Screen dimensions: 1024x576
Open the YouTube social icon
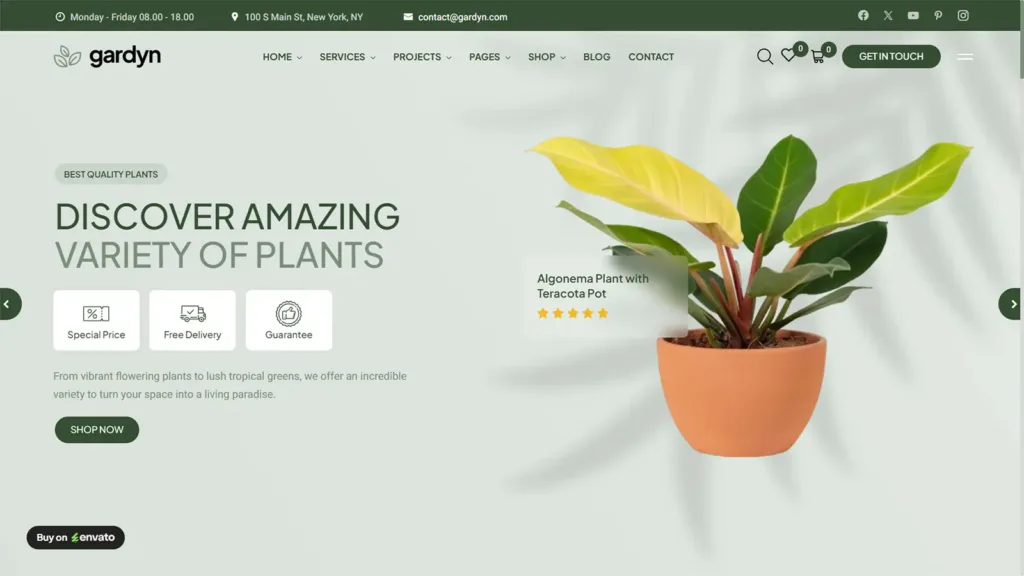(913, 16)
